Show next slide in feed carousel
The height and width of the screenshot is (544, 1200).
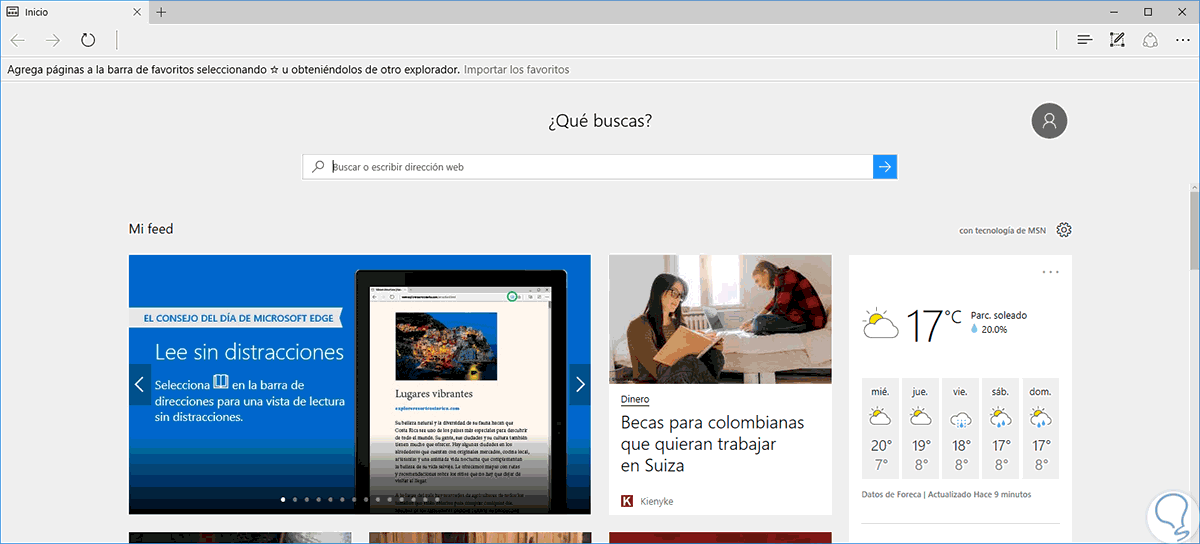coord(580,385)
